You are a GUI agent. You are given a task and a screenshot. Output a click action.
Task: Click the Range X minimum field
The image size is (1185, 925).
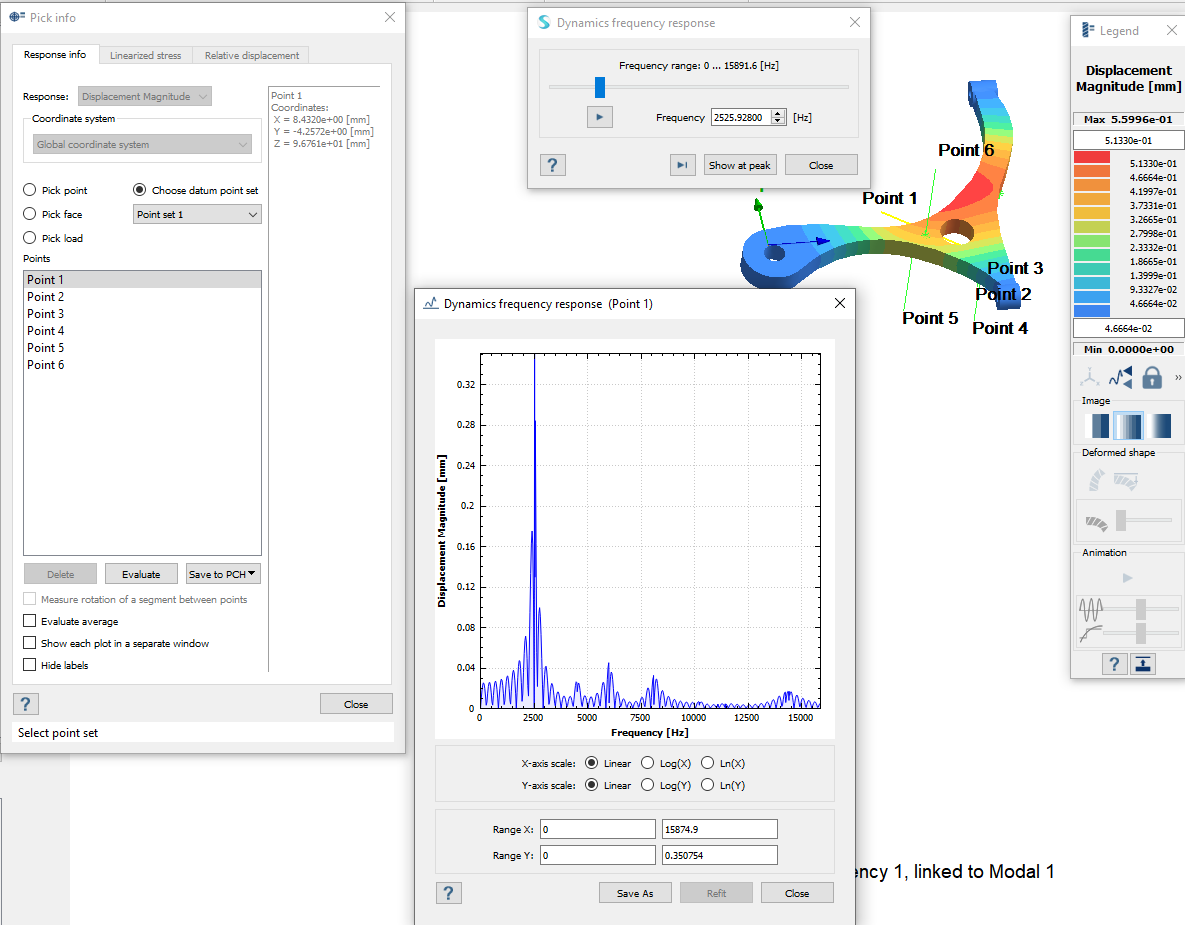click(x=598, y=829)
